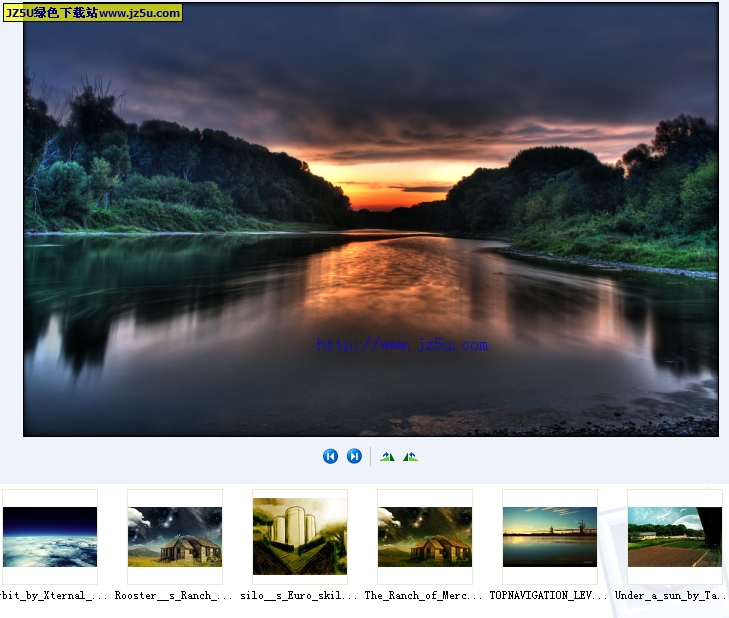Rotate image counterclockwise icon
The width and height of the screenshot is (729, 618).
click(411, 457)
